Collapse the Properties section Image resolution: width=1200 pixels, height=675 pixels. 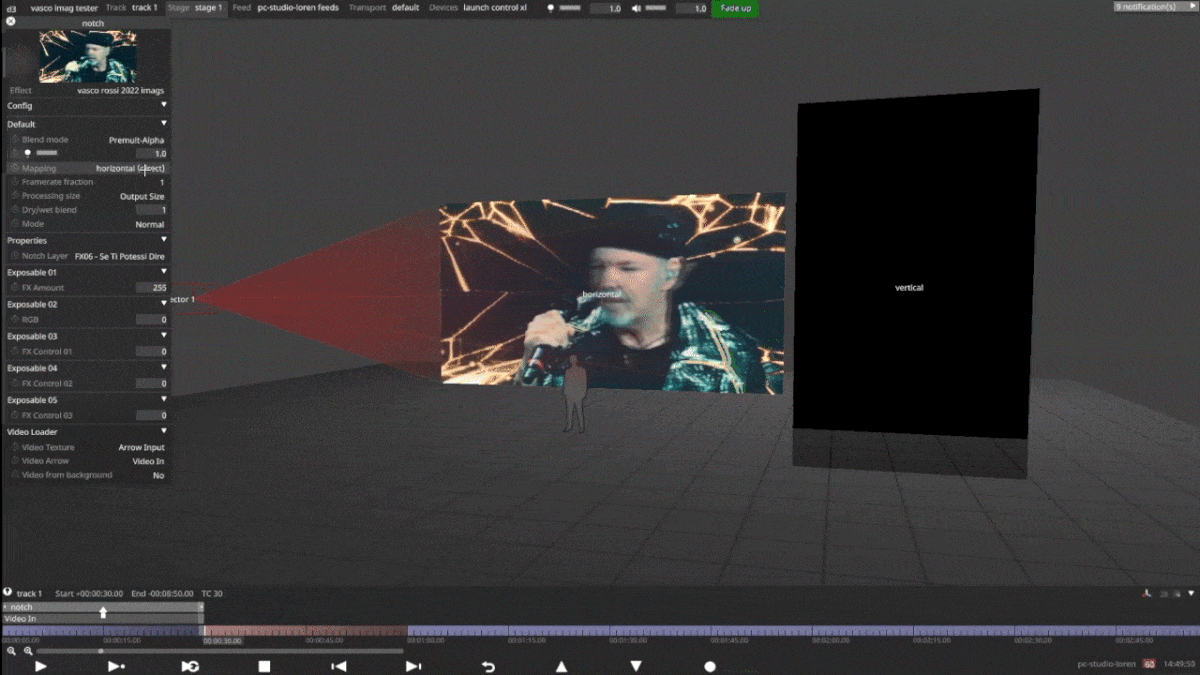click(164, 240)
